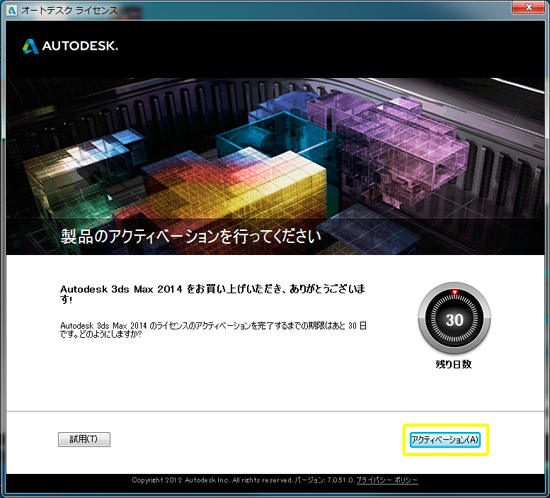Image resolution: width=550 pixels, height=498 pixels.
Task: Click the 30 days countdown dial
Action: coord(454,319)
